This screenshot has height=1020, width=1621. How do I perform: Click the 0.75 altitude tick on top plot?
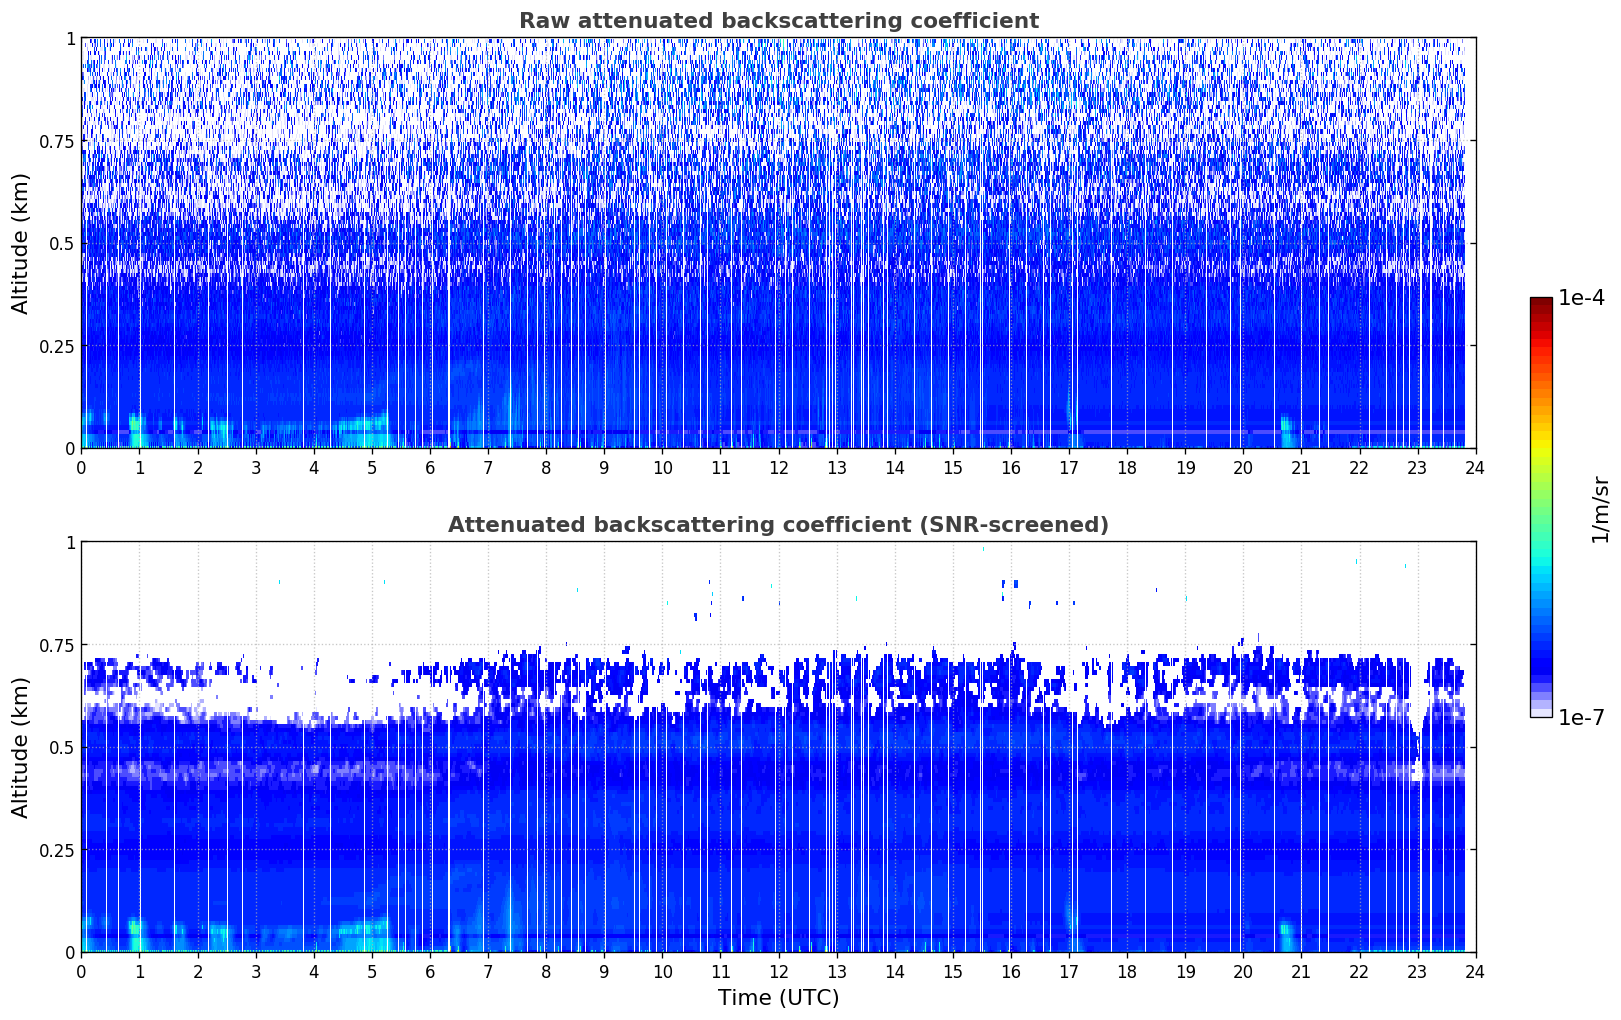point(55,141)
